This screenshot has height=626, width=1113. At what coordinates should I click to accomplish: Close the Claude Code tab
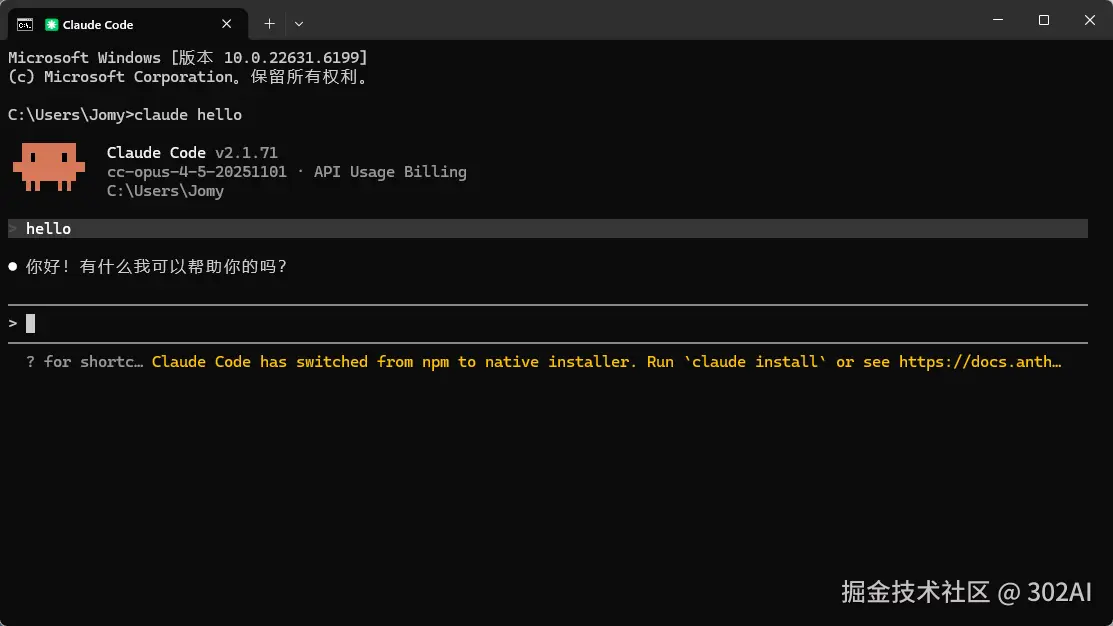point(226,24)
